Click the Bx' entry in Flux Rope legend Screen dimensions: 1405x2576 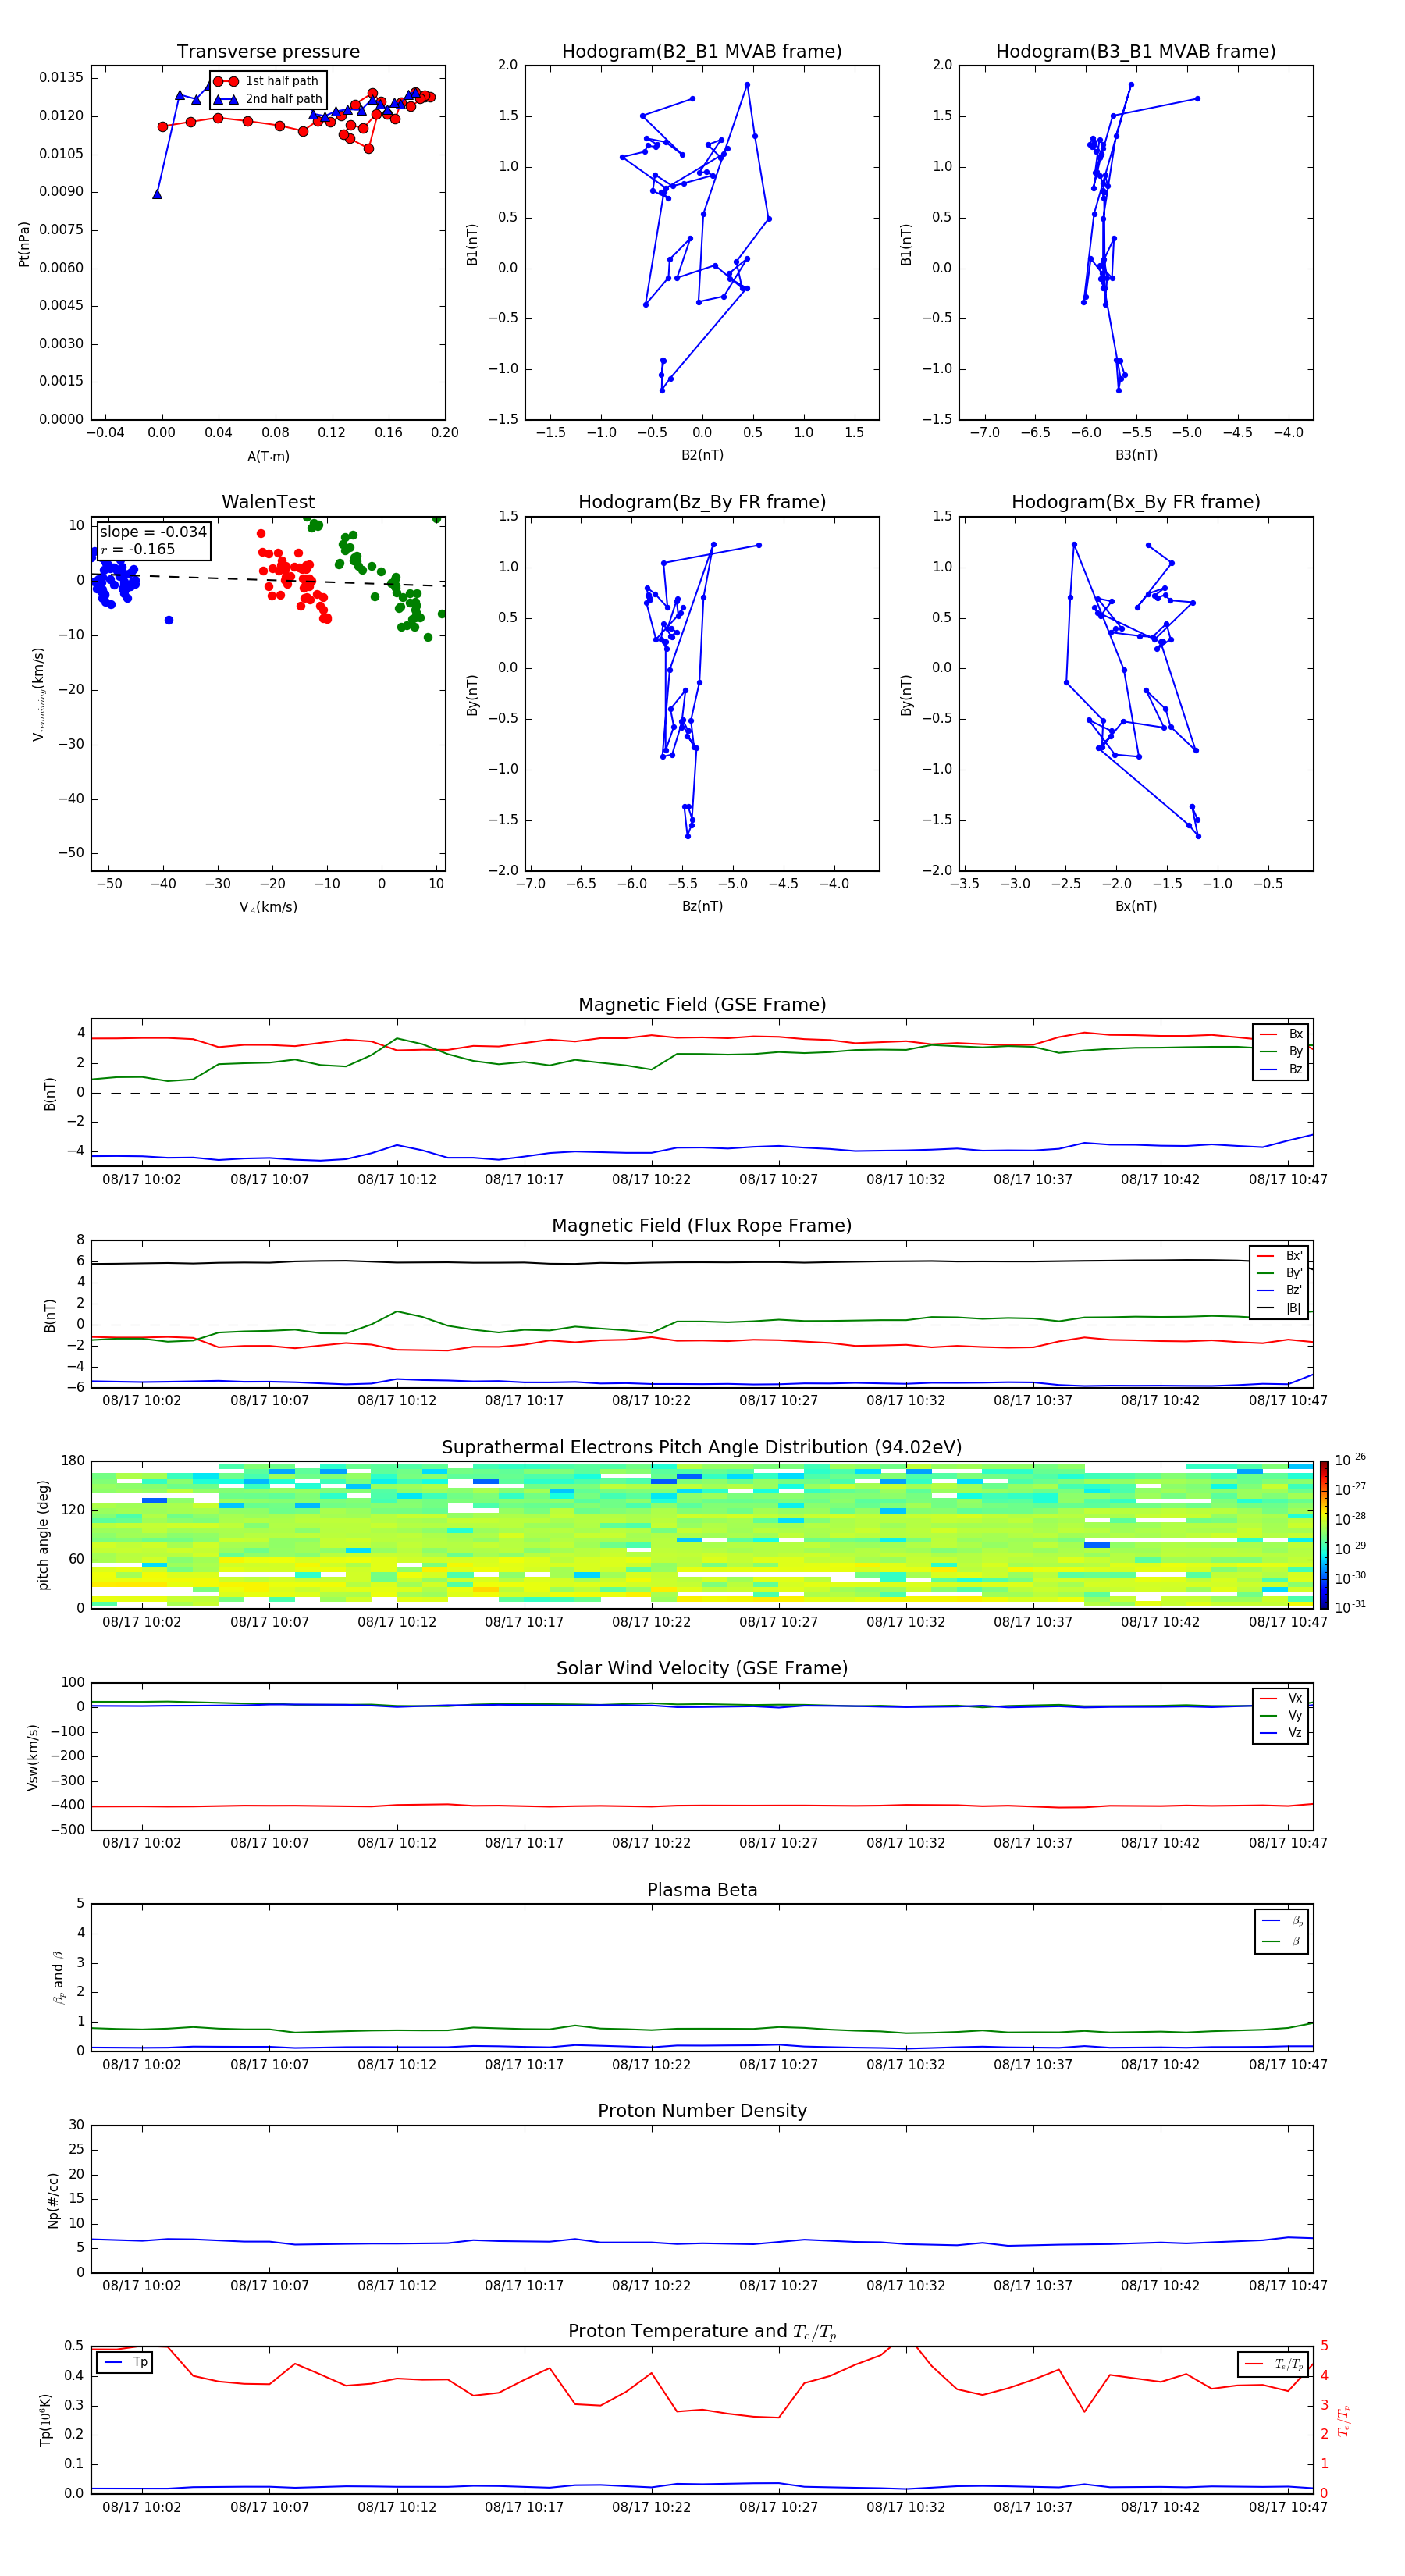coord(1280,1256)
